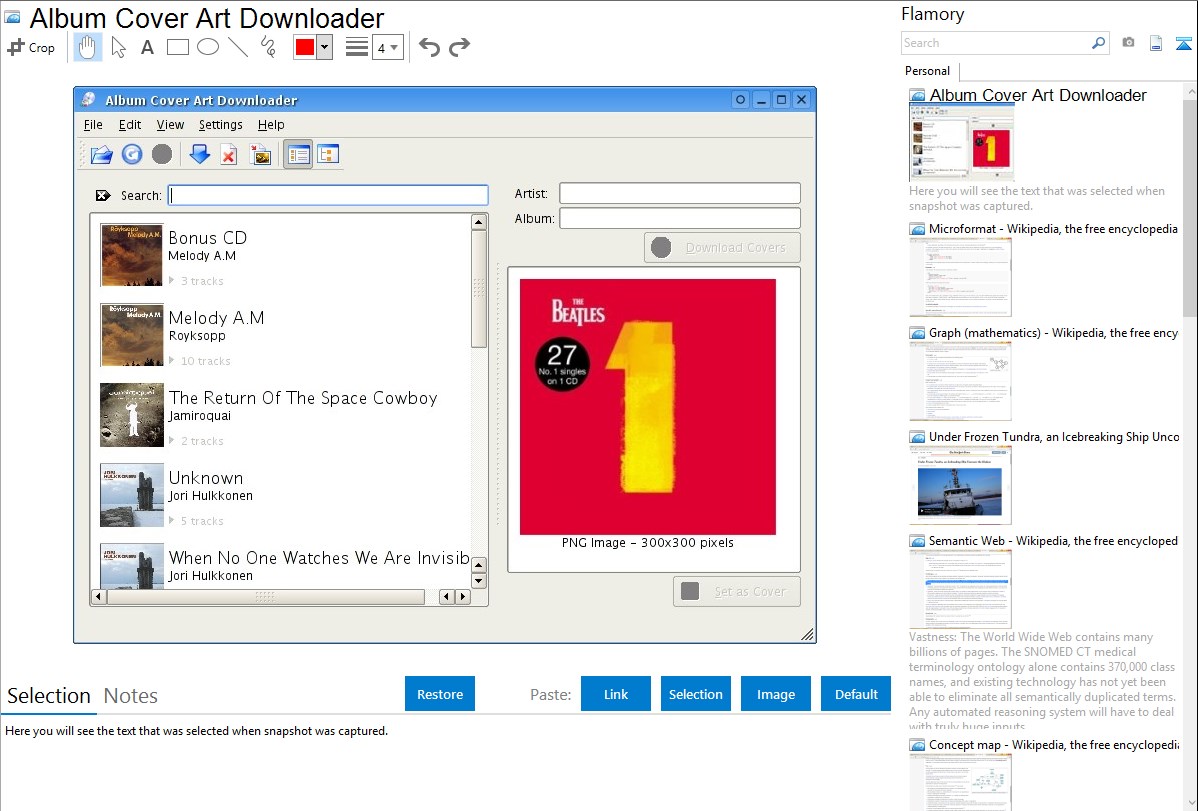Pick the ellipse shape tool
Image resolution: width=1198 pixels, height=811 pixels.
[x=208, y=47]
